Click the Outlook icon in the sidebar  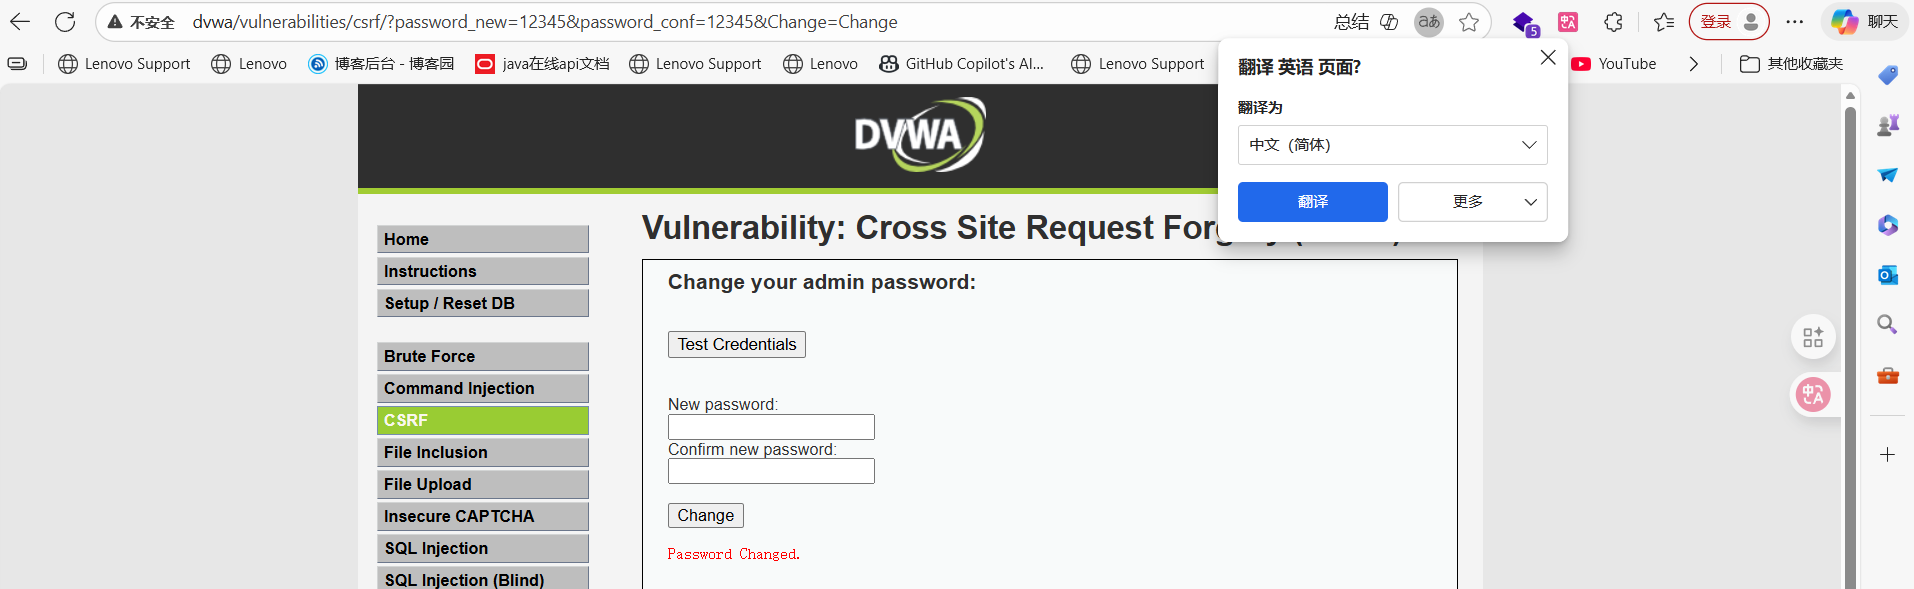1887,275
